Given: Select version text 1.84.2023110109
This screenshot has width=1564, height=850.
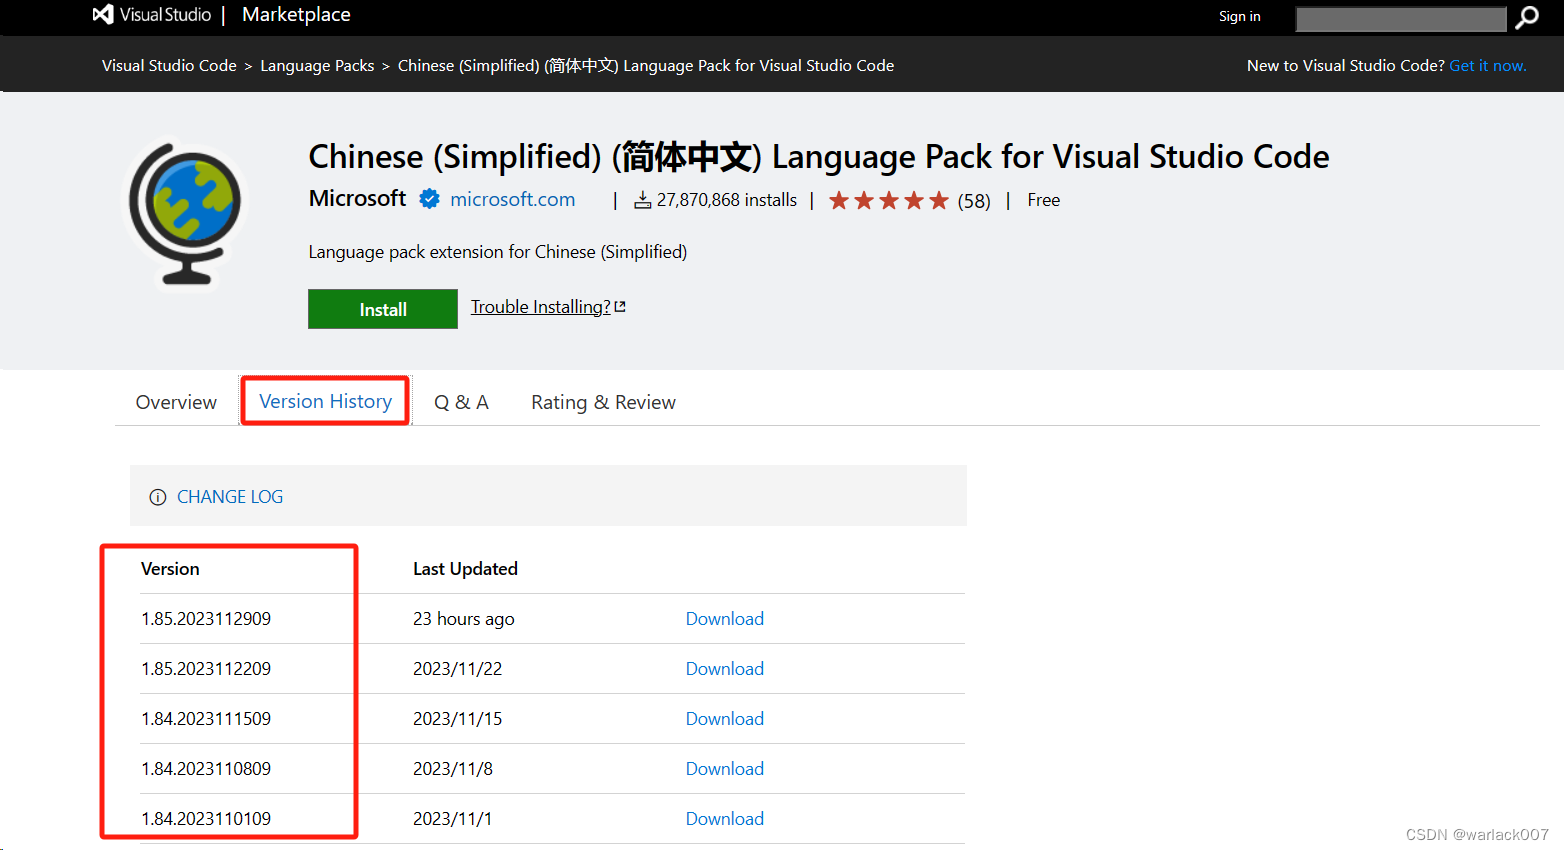Looking at the screenshot, I should 206,819.
